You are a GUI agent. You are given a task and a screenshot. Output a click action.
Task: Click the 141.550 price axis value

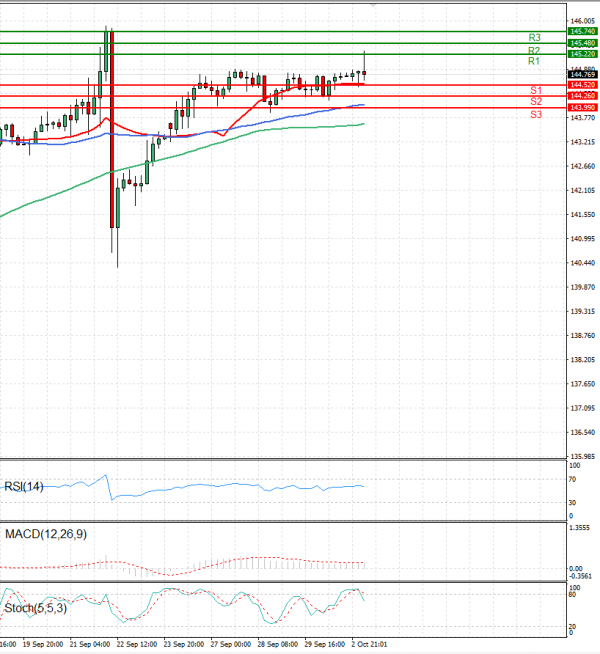coord(582,215)
